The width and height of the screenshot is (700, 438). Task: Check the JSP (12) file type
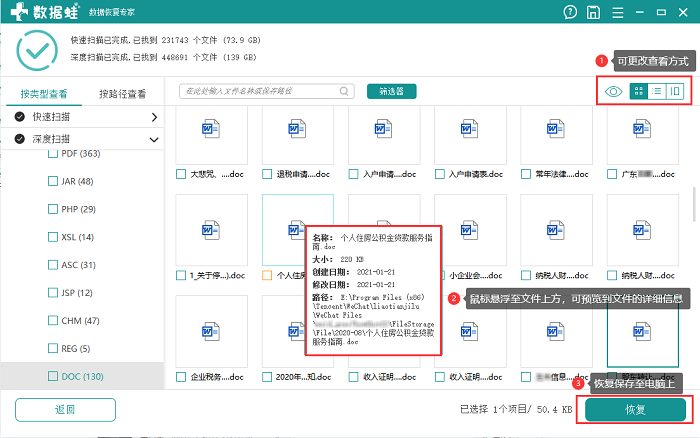[x=53, y=292]
